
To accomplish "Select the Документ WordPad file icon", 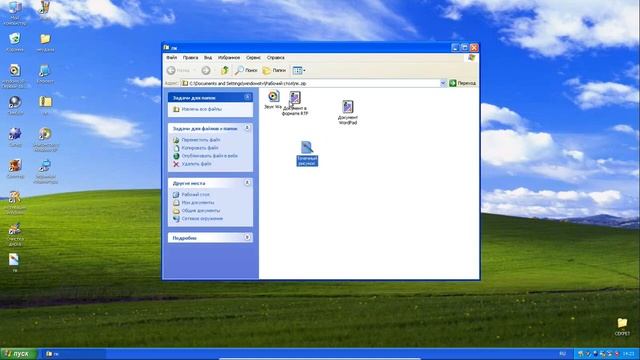I will pos(348,107).
